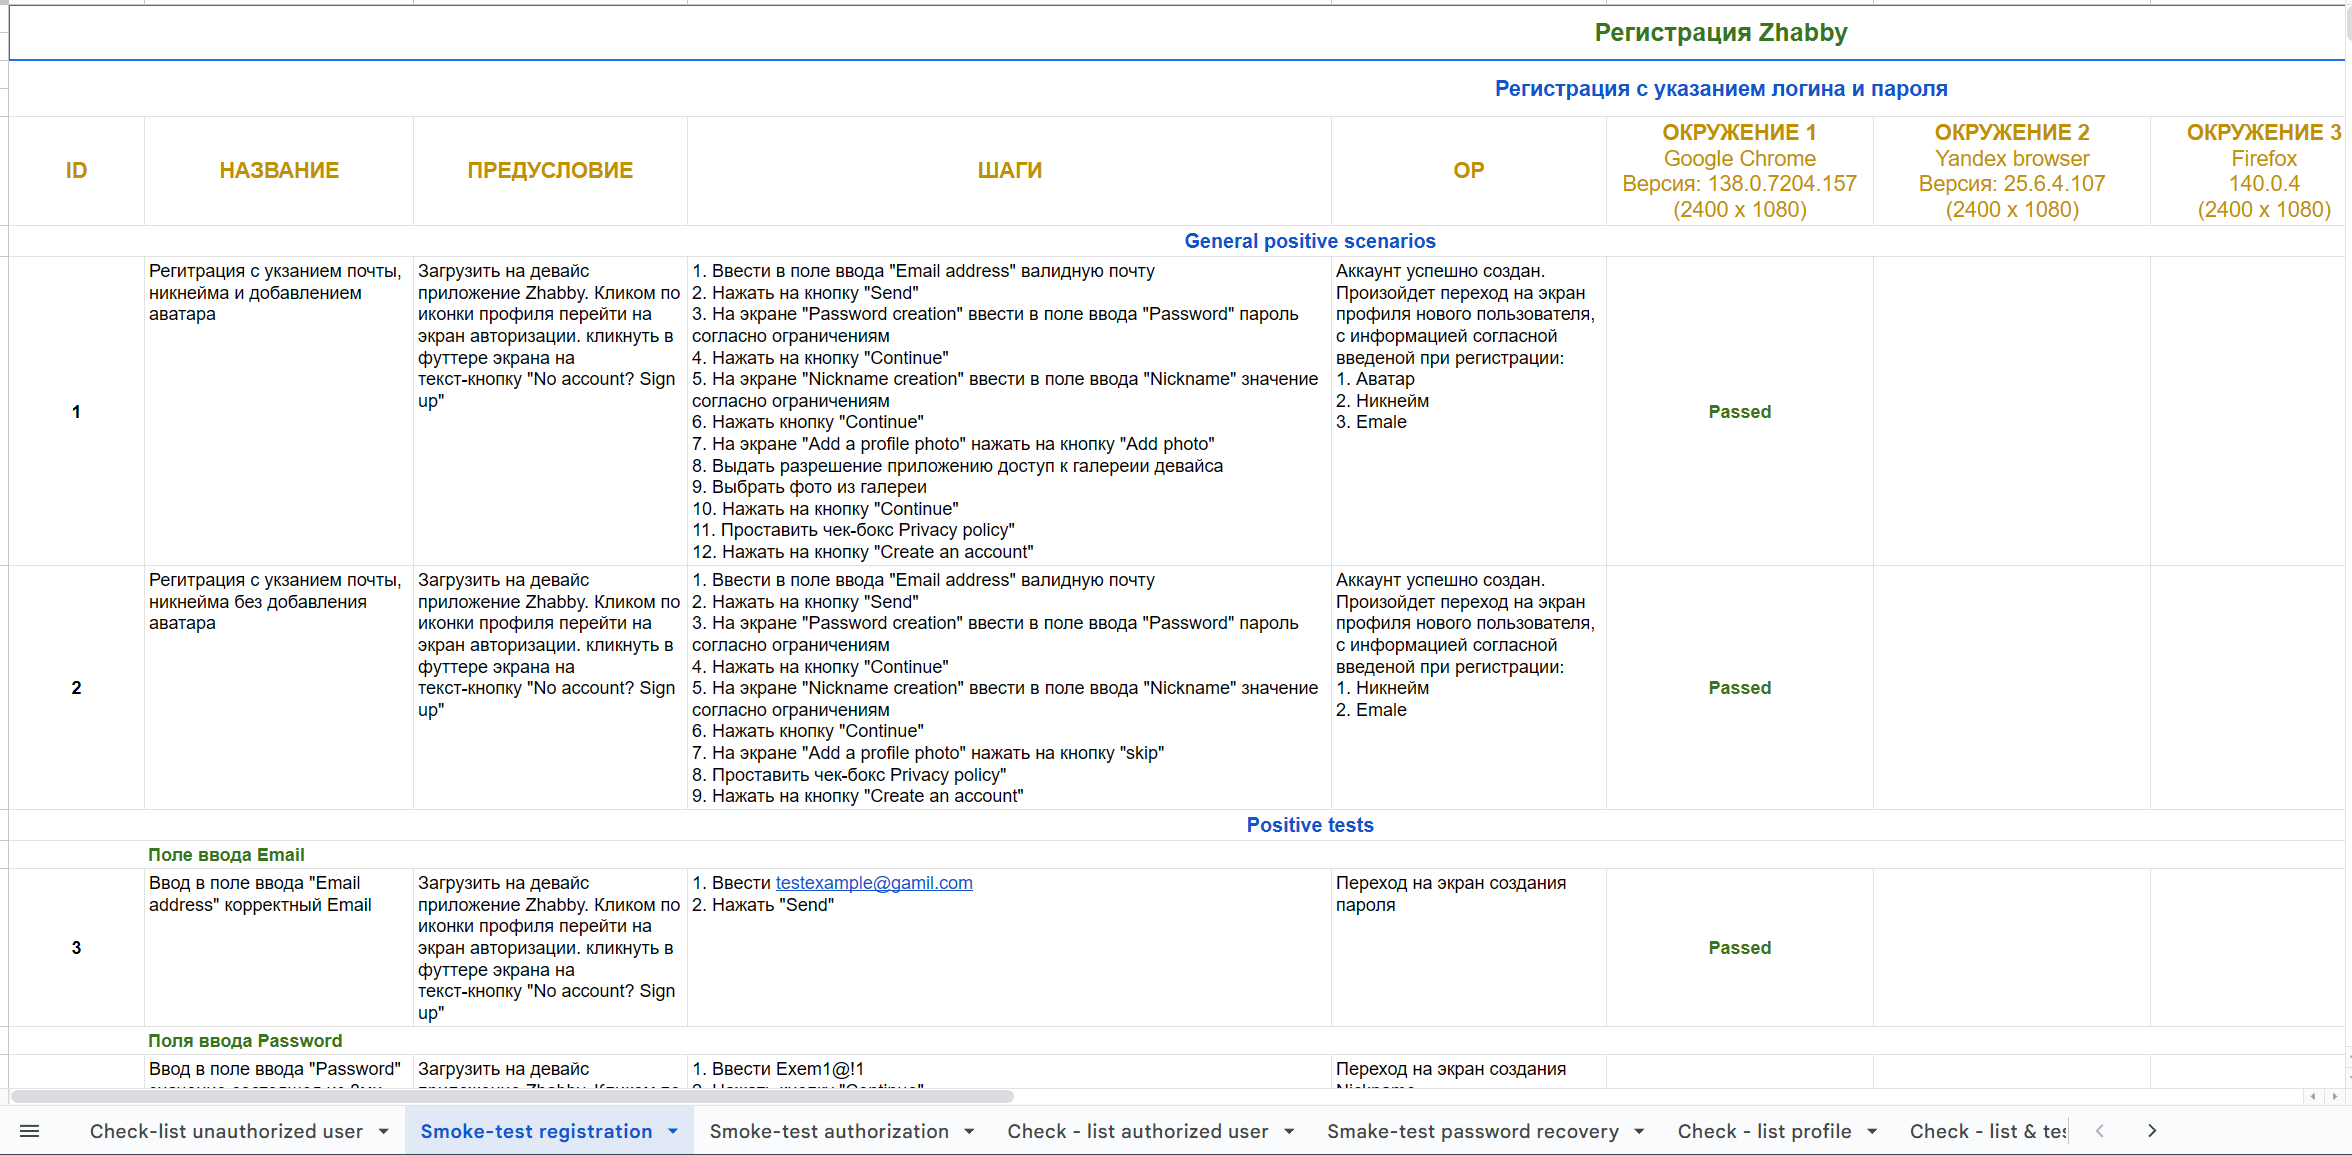Expand Smake-test password recovery tab menu

1639,1131
